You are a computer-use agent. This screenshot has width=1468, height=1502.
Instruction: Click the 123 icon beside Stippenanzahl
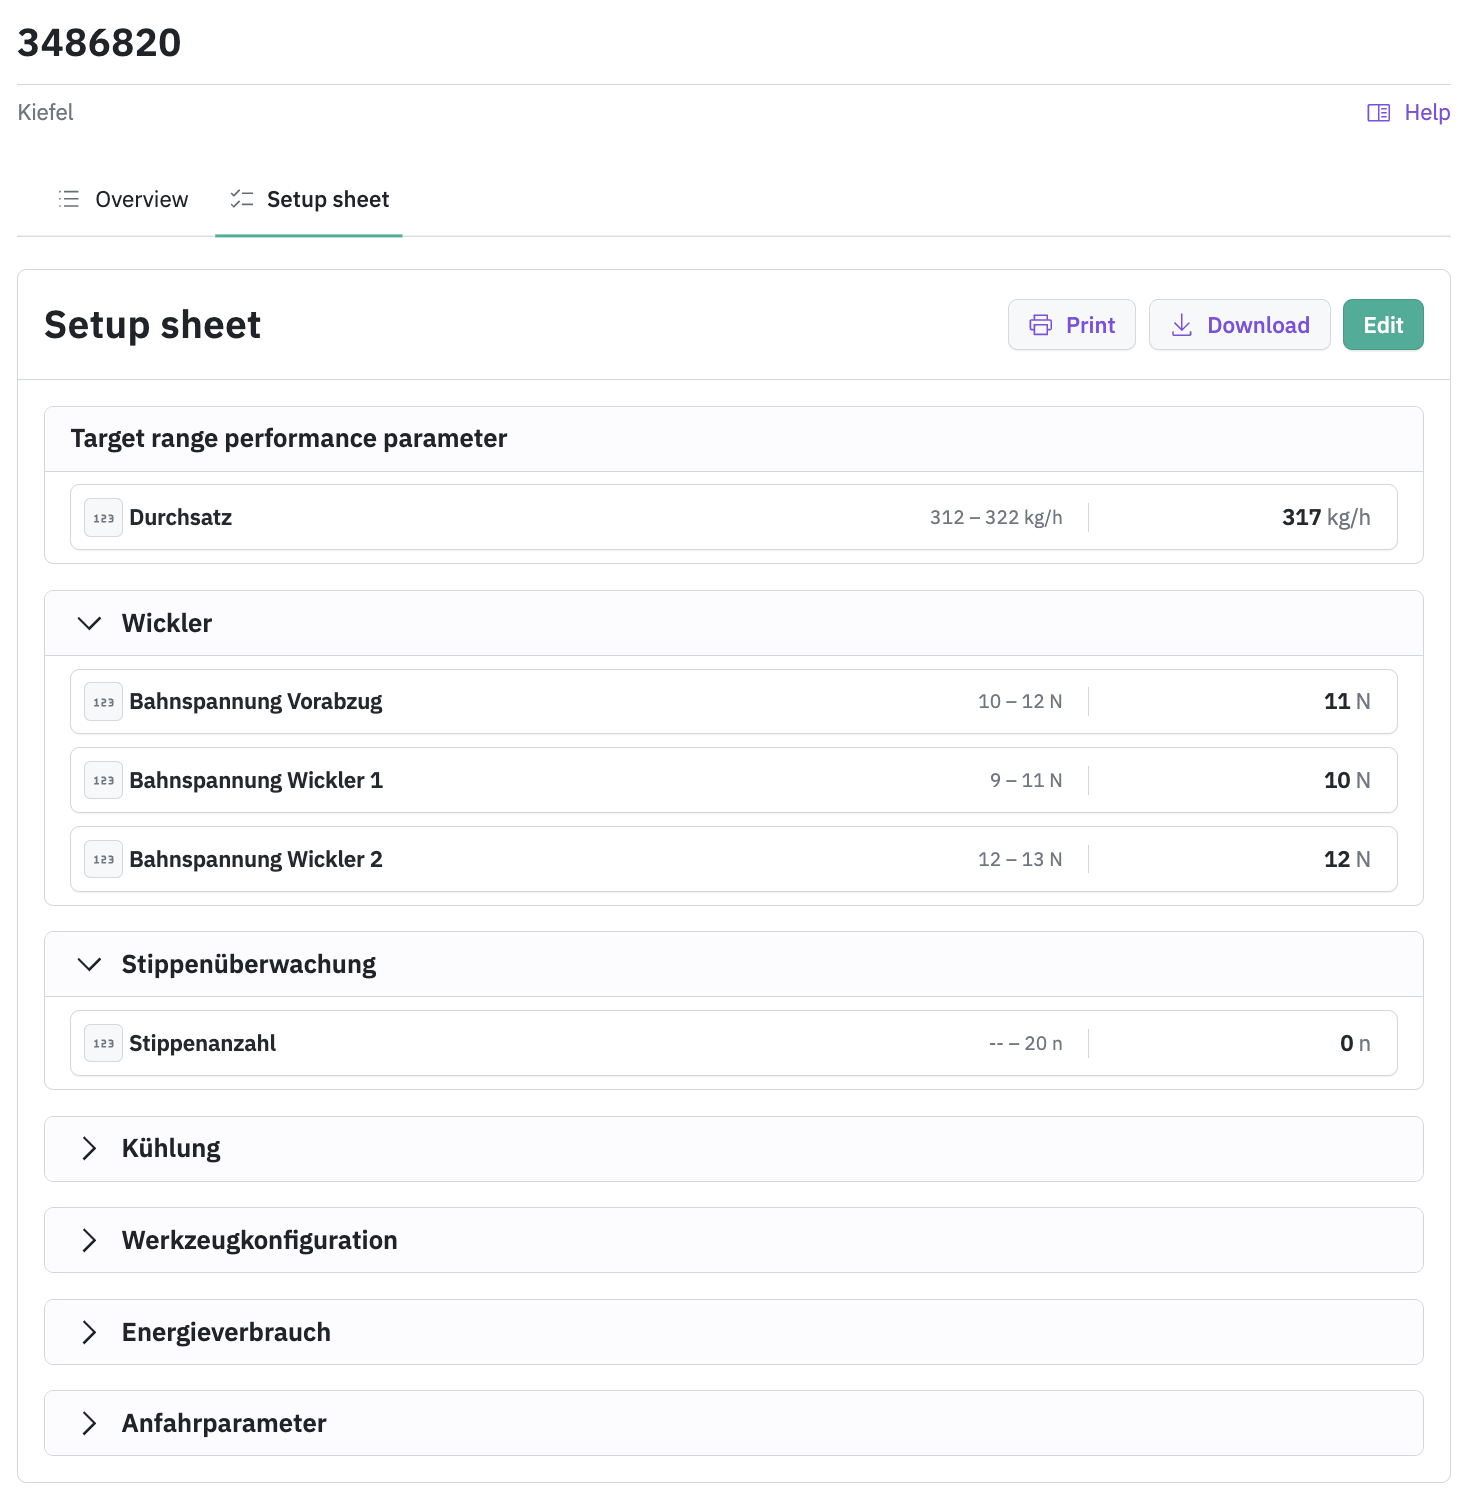(103, 1043)
